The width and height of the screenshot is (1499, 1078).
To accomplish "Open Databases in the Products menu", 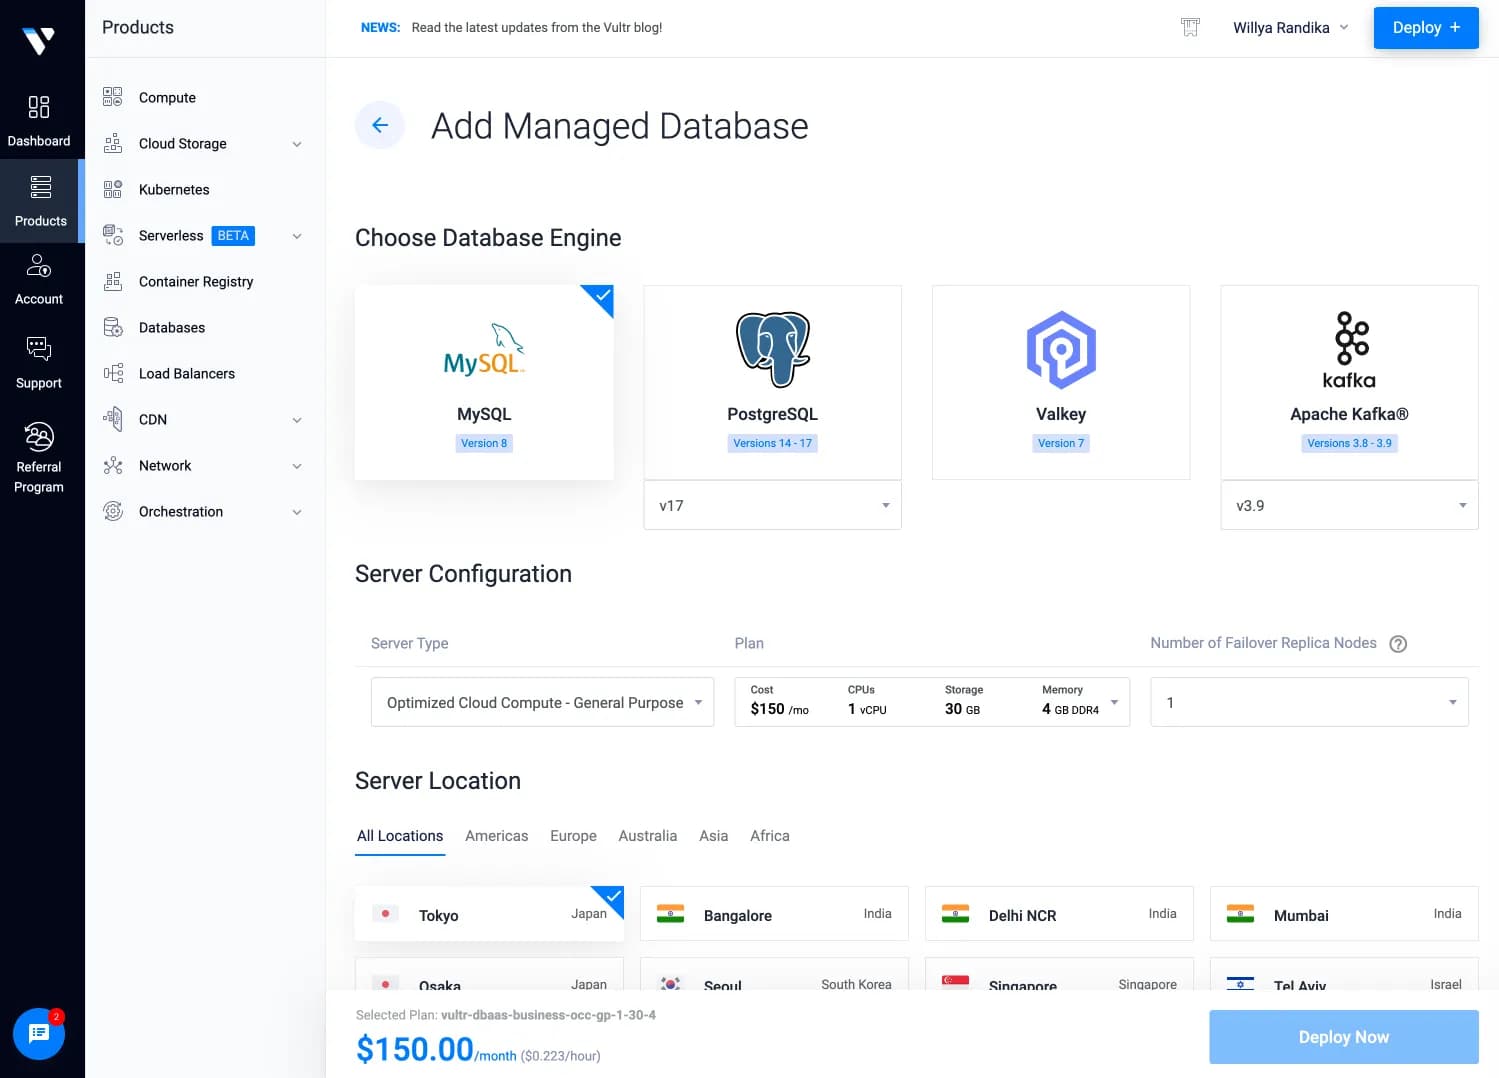I will [x=172, y=328].
